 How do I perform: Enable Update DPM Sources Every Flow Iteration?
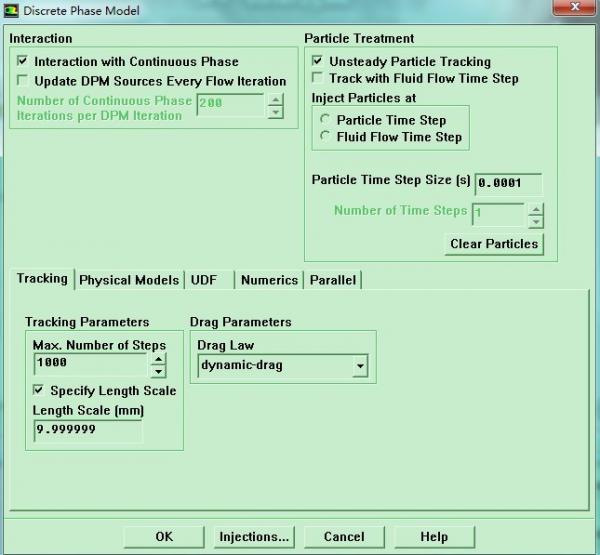(x=22, y=81)
